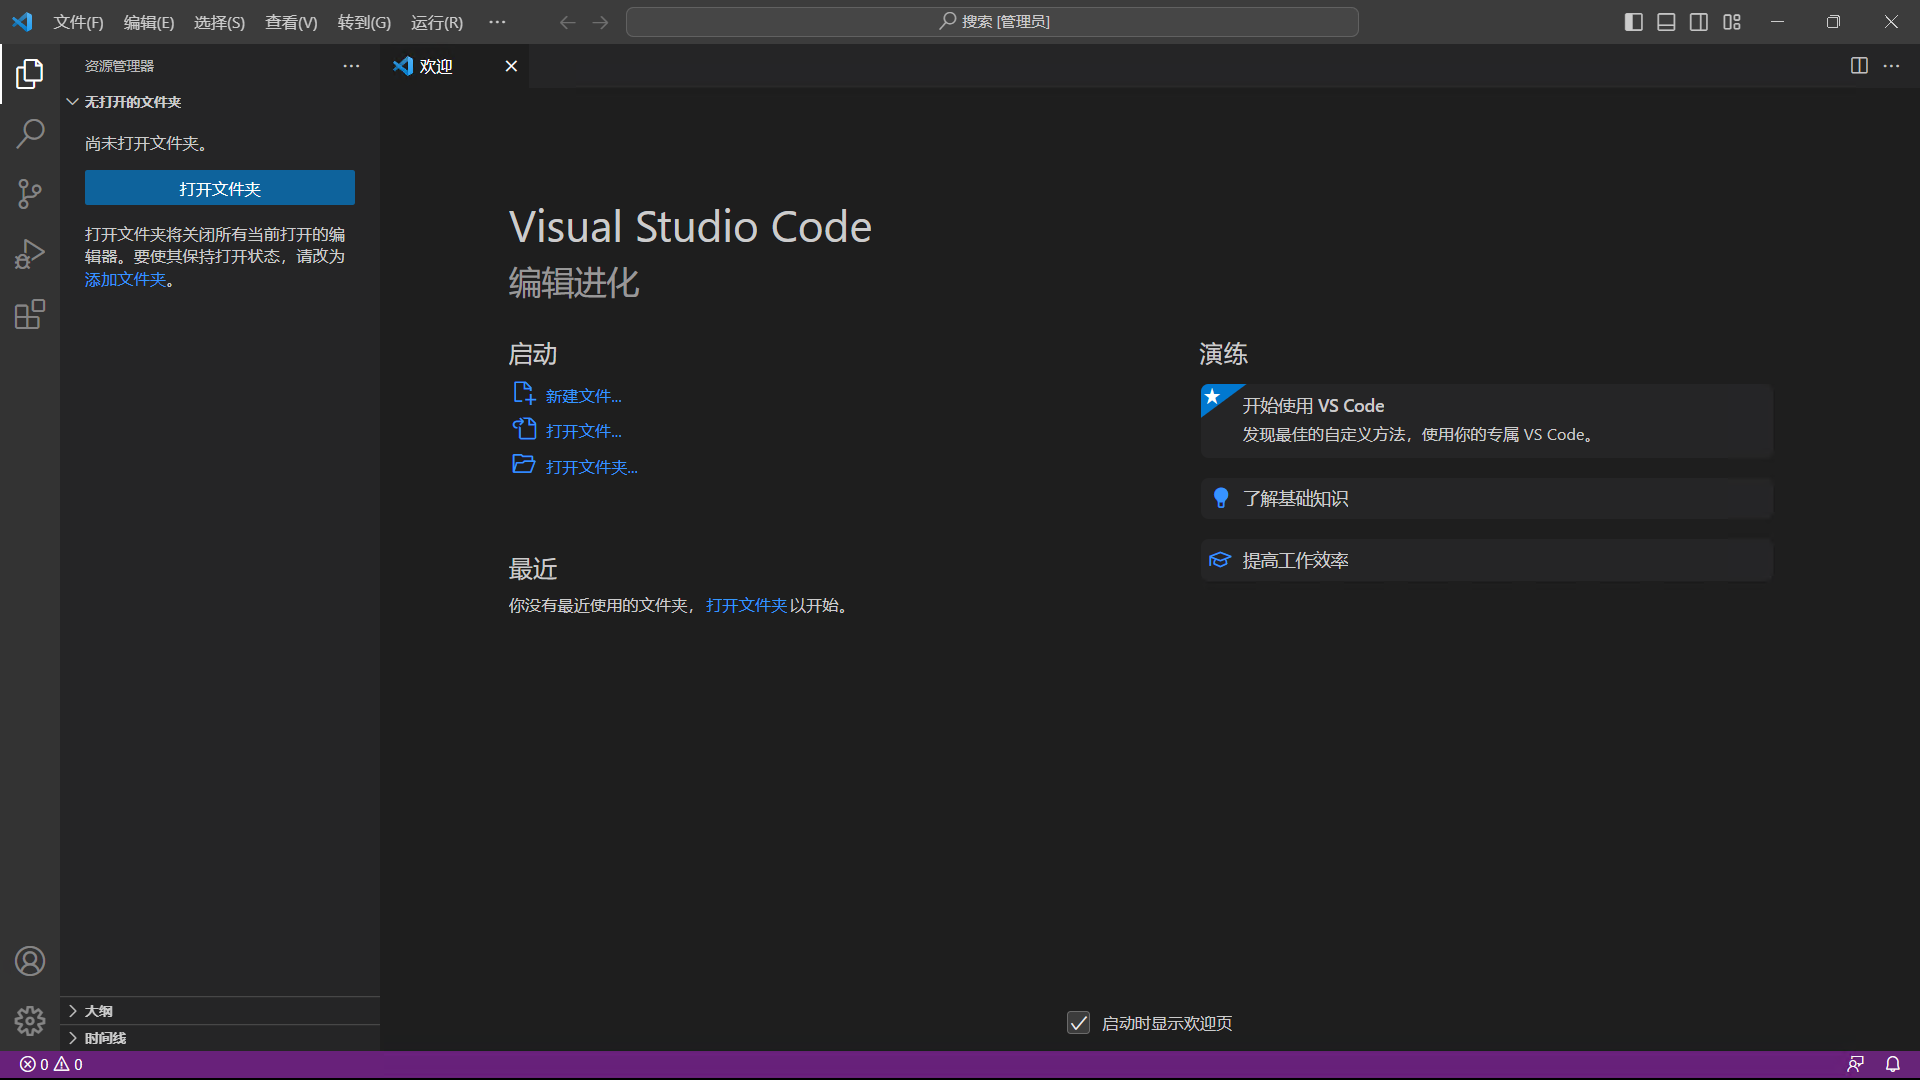Toggle the secondary side bar layout icon

[1699, 22]
